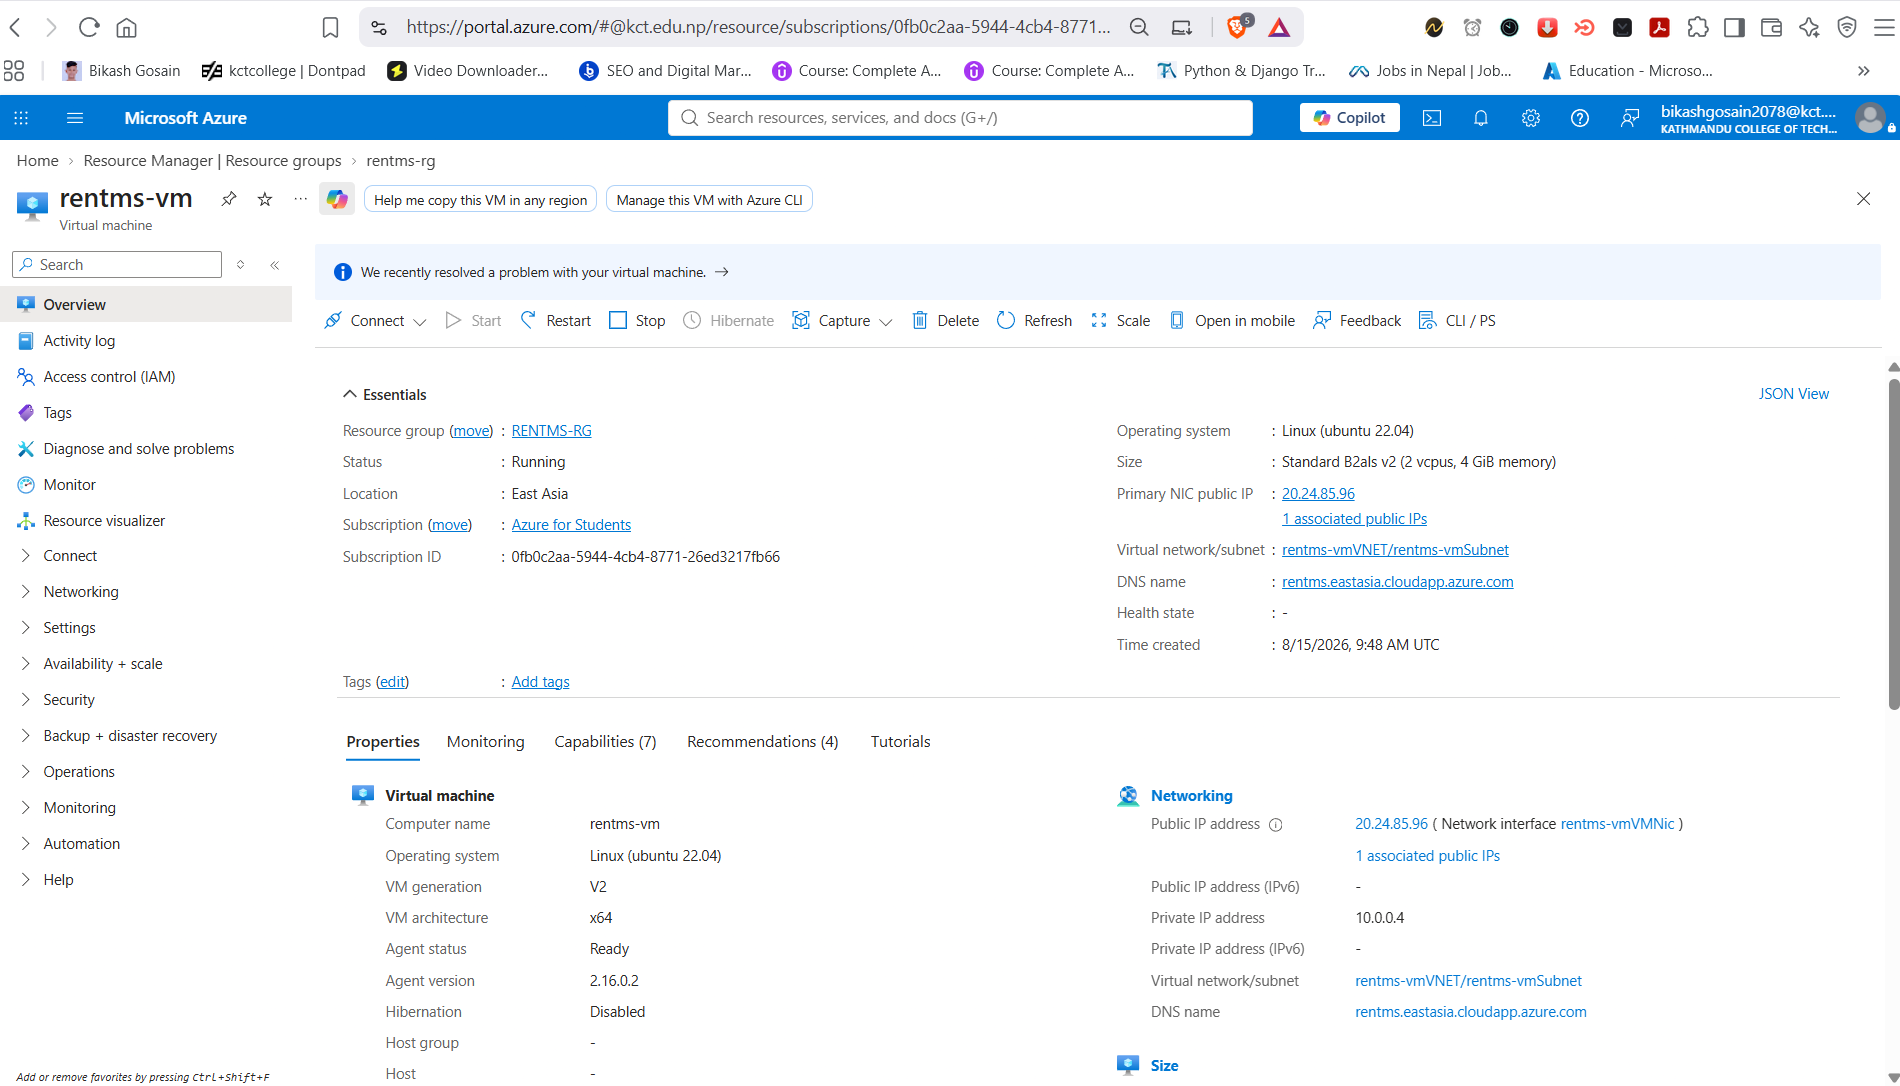This screenshot has height=1086, width=1900.
Task: Stop the virtual machine
Action: [x=637, y=321]
